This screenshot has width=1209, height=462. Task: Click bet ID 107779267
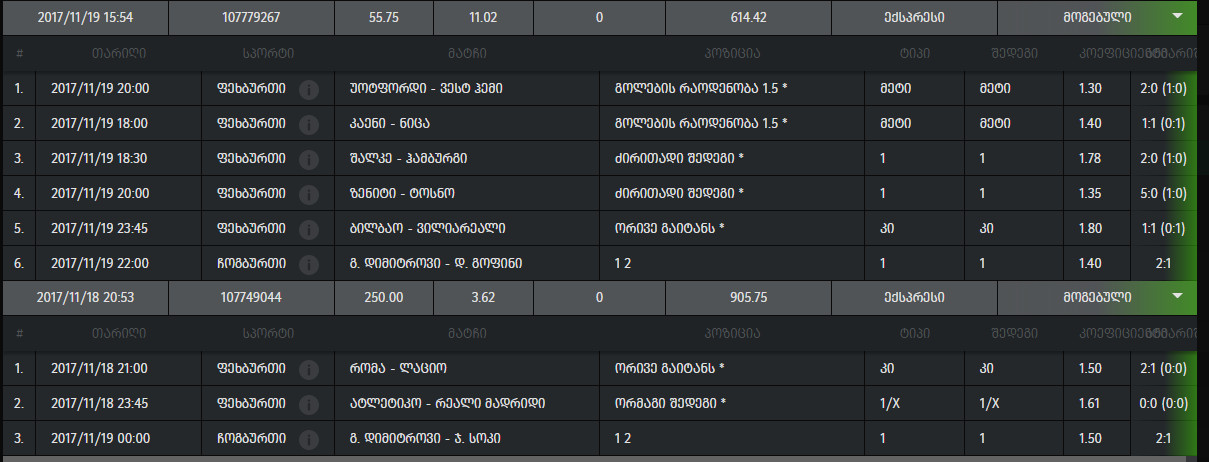250,17
